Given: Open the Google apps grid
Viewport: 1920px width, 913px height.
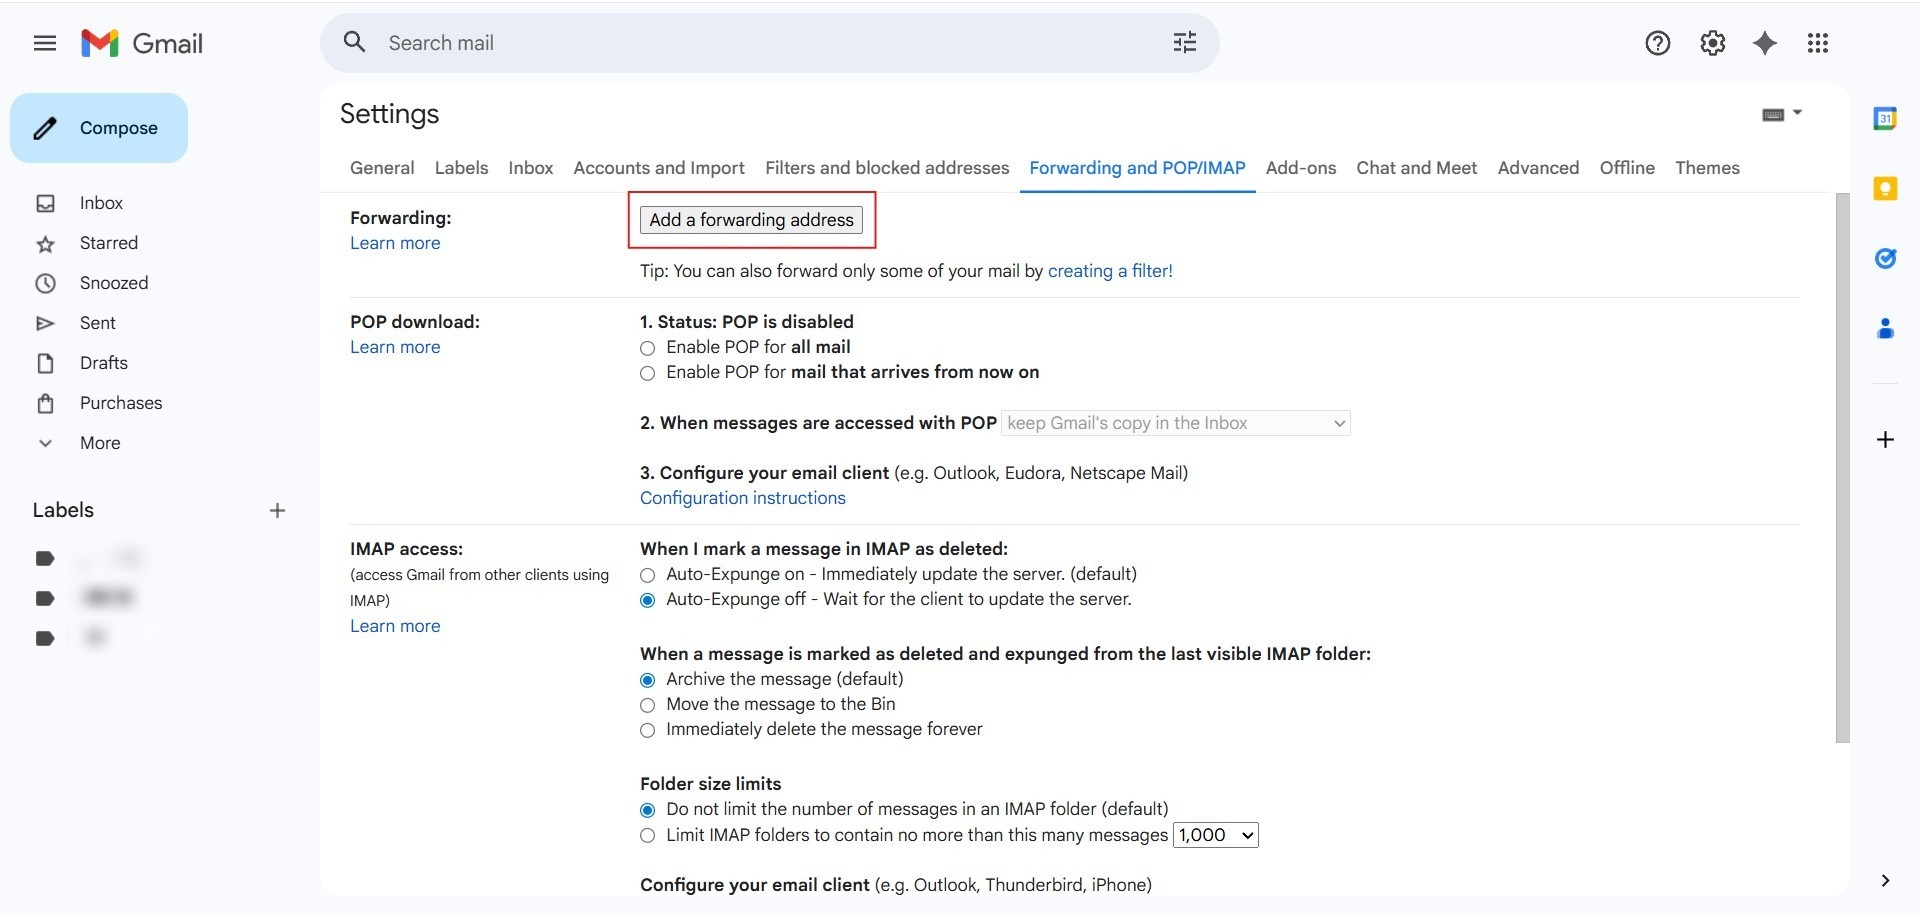Looking at the screenshot, I should coord(1818,43).
